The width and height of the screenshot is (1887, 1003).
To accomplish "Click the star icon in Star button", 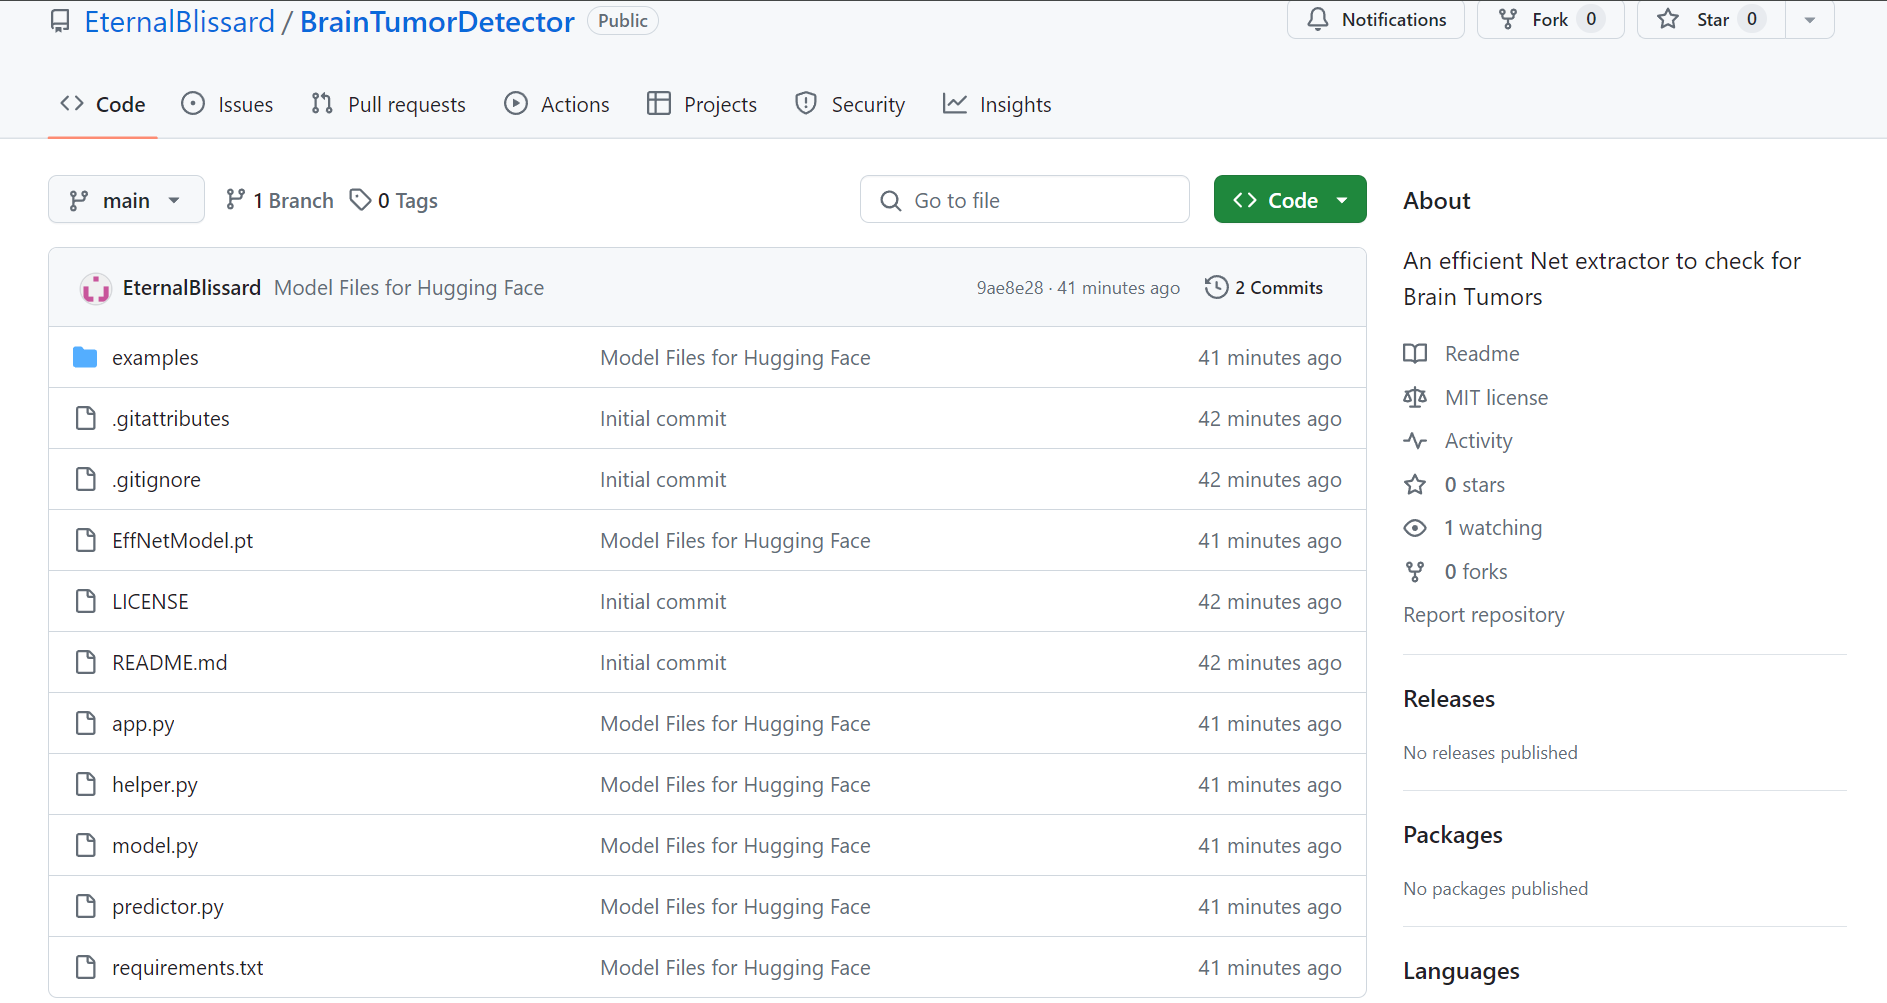I will coord(1668,19).
